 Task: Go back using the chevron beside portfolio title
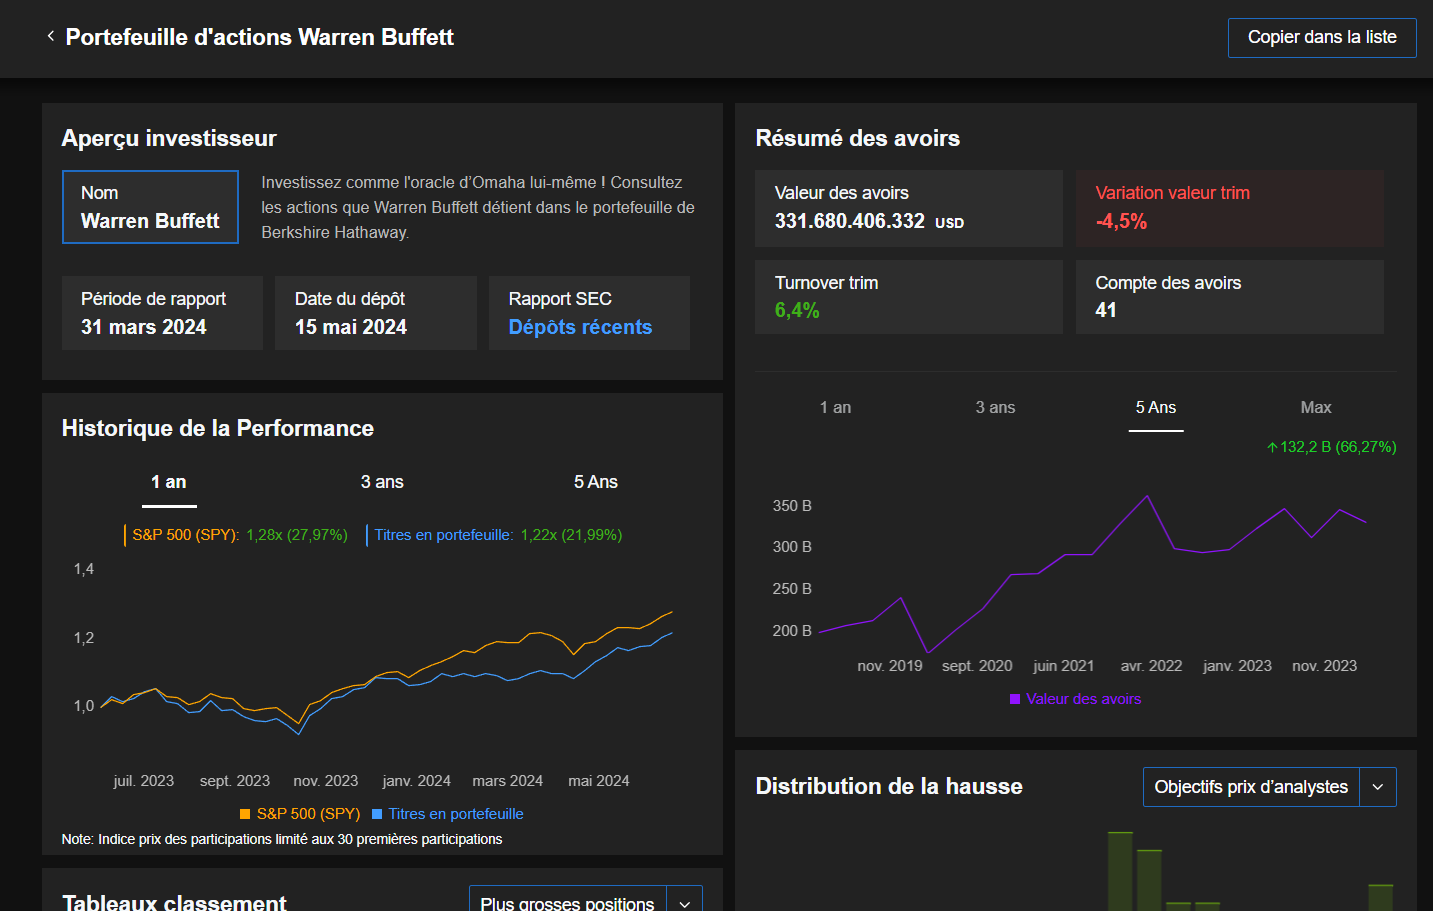[x=50, y=36]
